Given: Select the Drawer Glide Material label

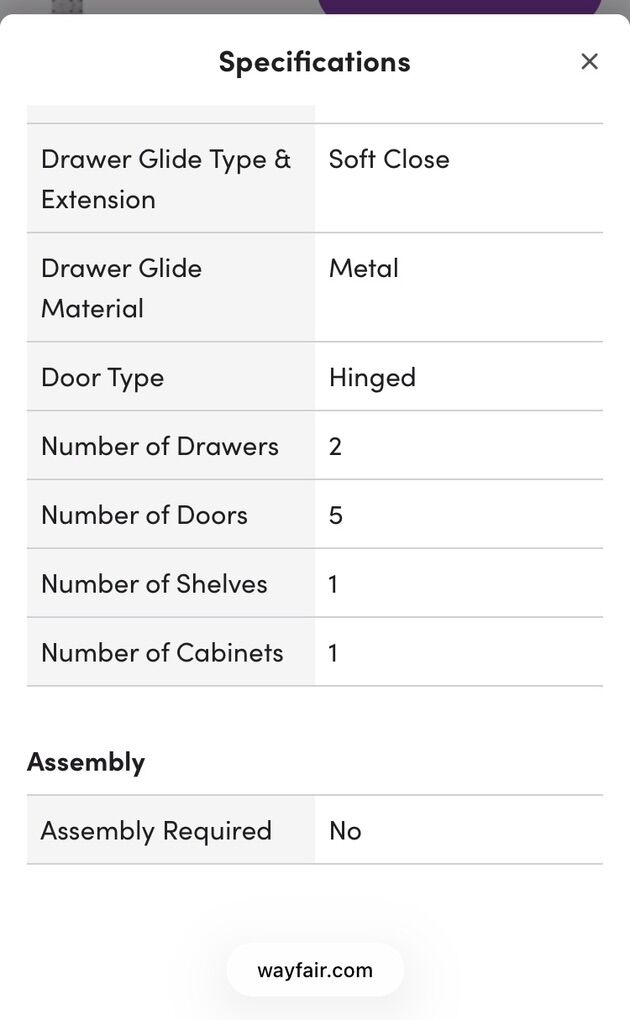Looking at the screenshot, I should point(121,288).
